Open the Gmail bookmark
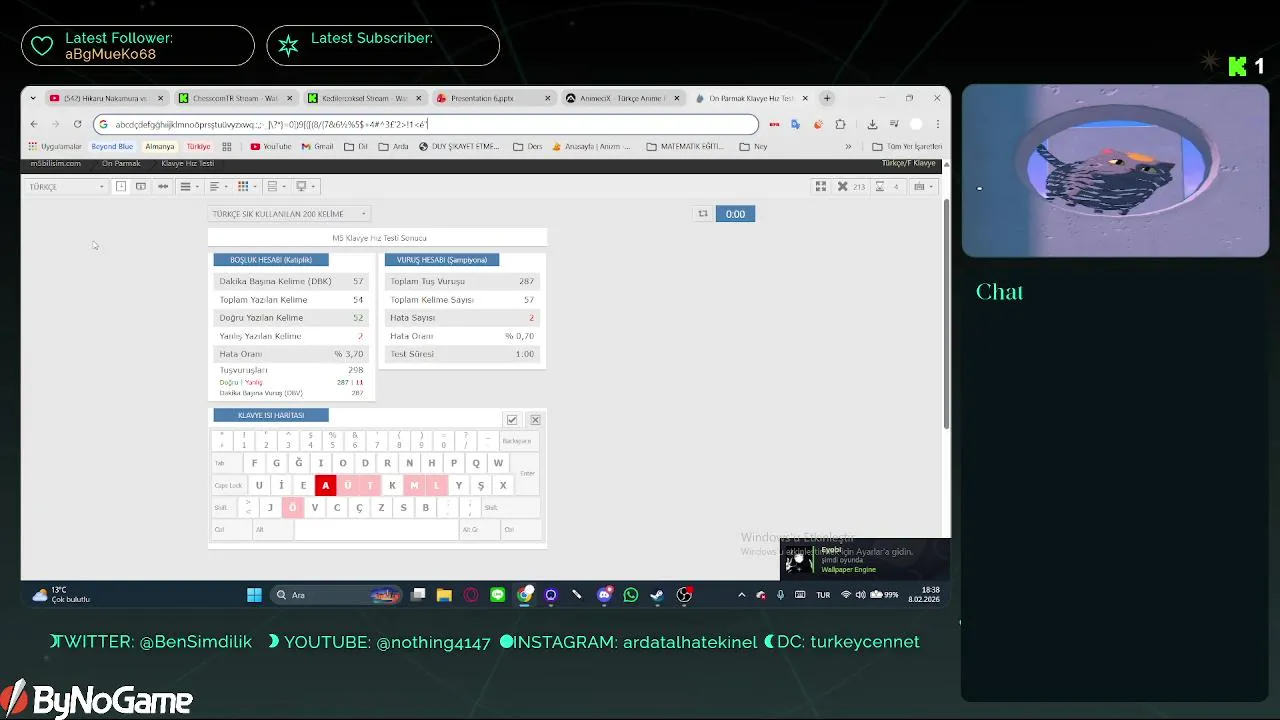Viewport: 1280px width, 720px height. pos(318,146)
